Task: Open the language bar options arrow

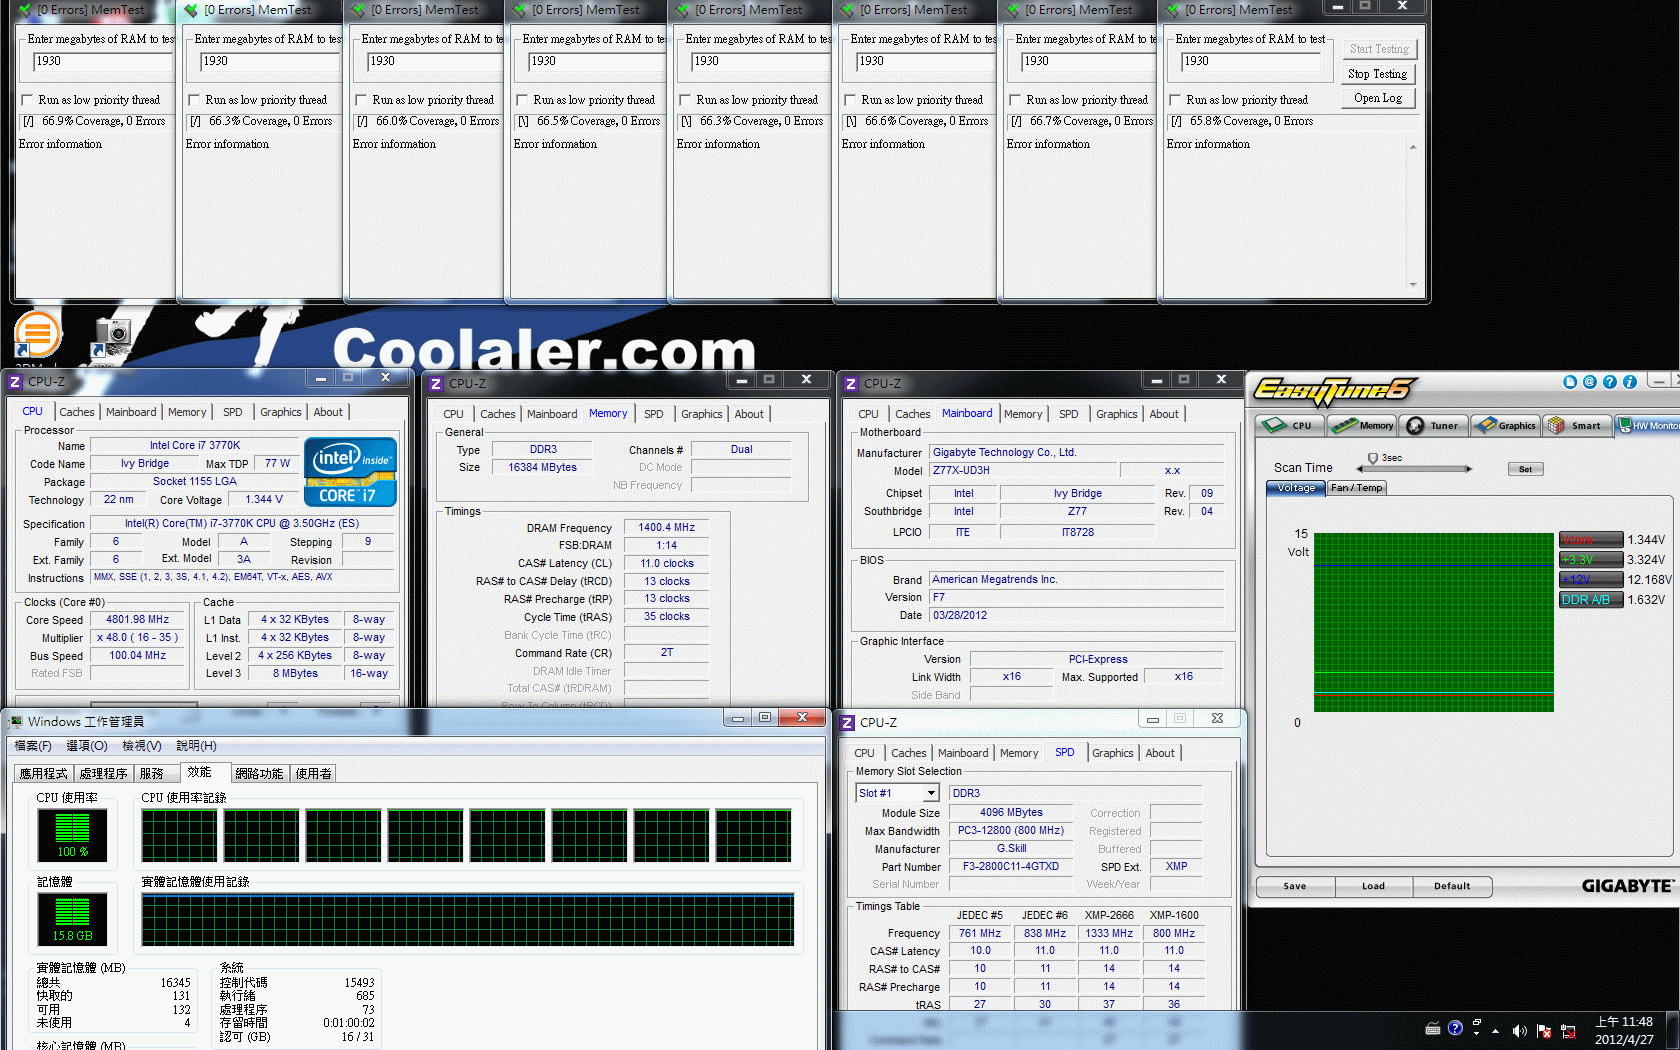Action: (1477, 1034)
